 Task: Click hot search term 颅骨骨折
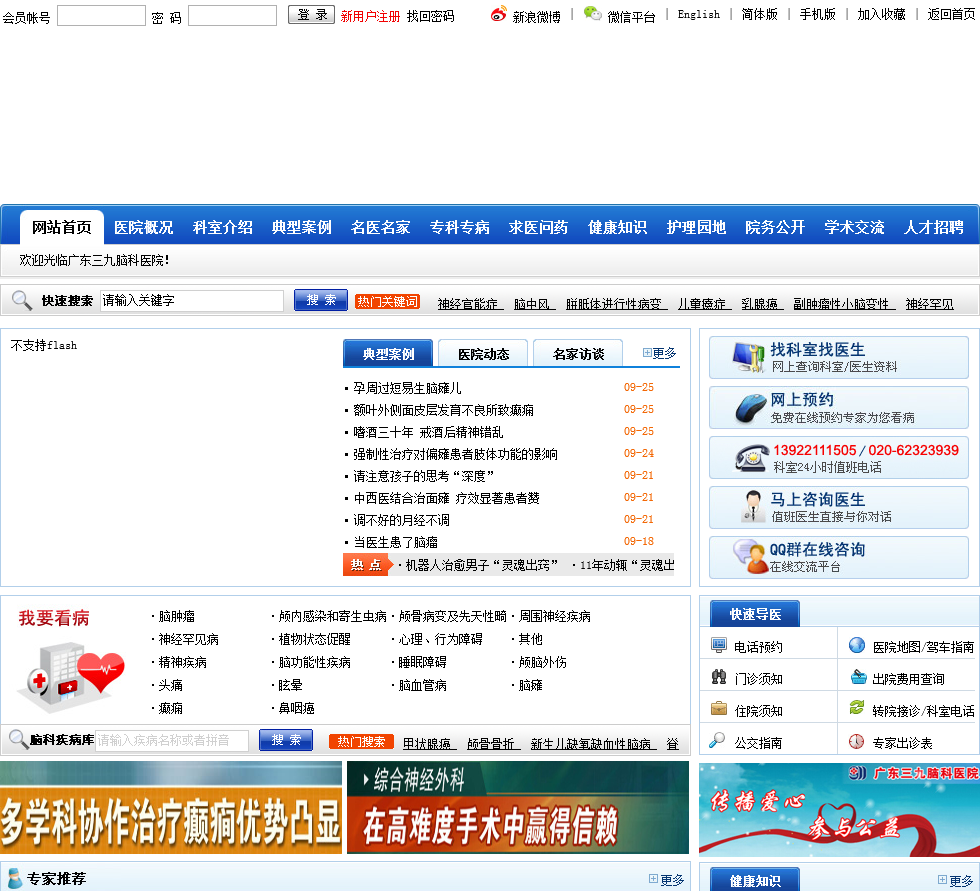pyautogui.click(x=491, y=744)
